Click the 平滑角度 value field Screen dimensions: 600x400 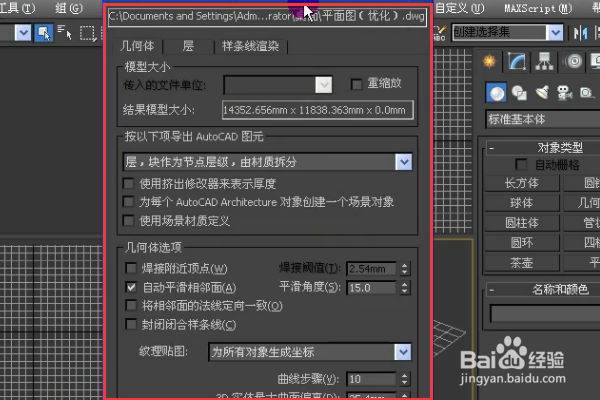point(371,288)
